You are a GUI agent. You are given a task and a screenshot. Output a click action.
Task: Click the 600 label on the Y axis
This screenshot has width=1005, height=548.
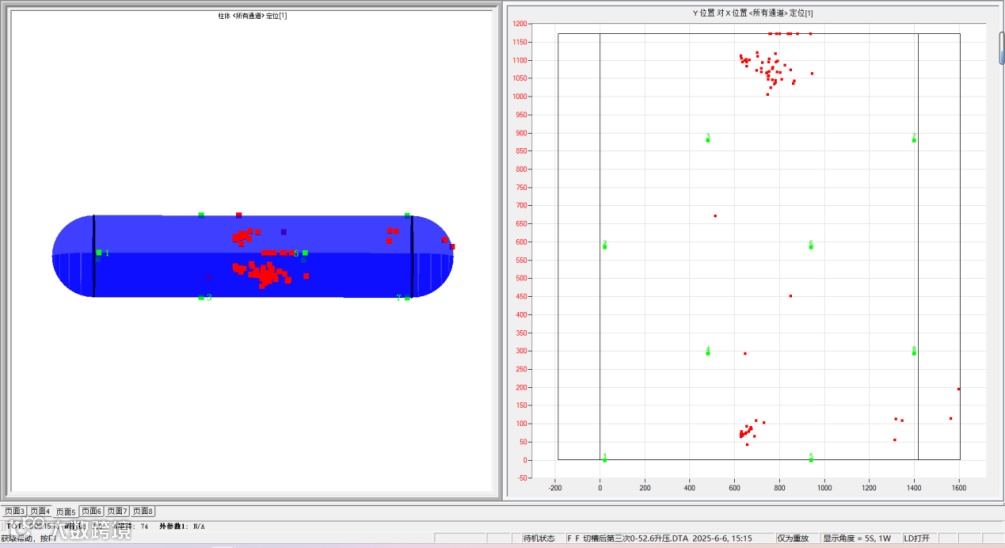click(x=522, y=242)
